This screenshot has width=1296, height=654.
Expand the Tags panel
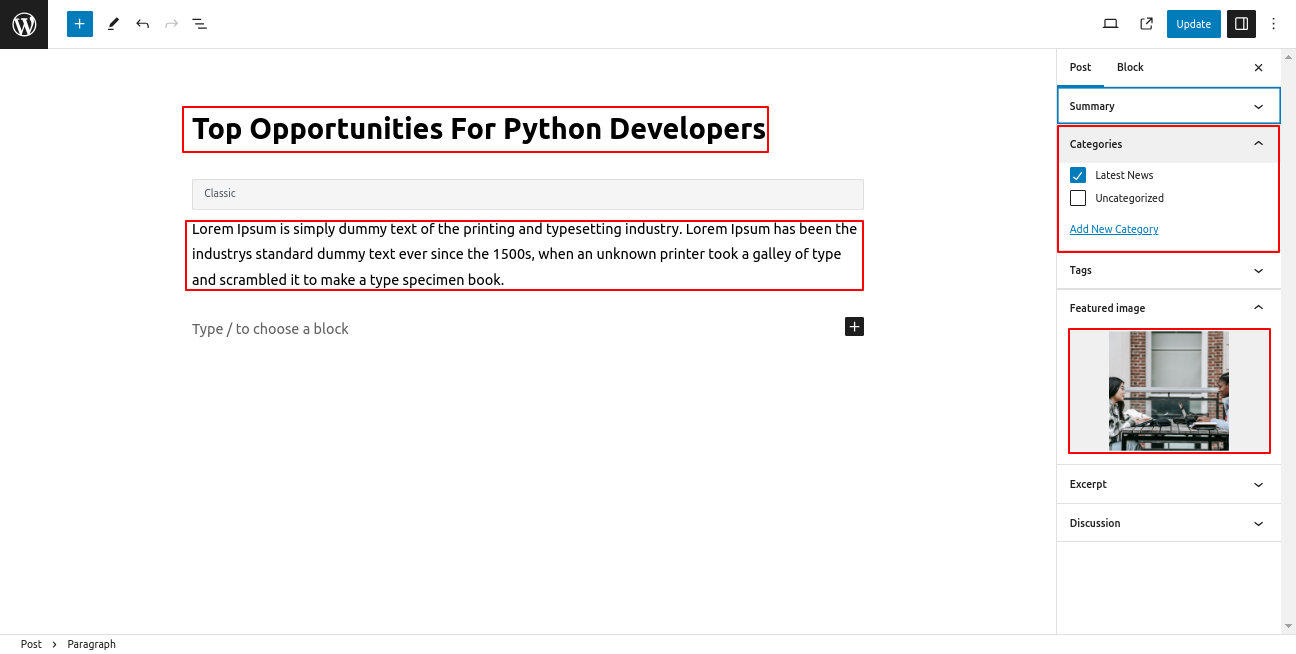click(1168, 270)
